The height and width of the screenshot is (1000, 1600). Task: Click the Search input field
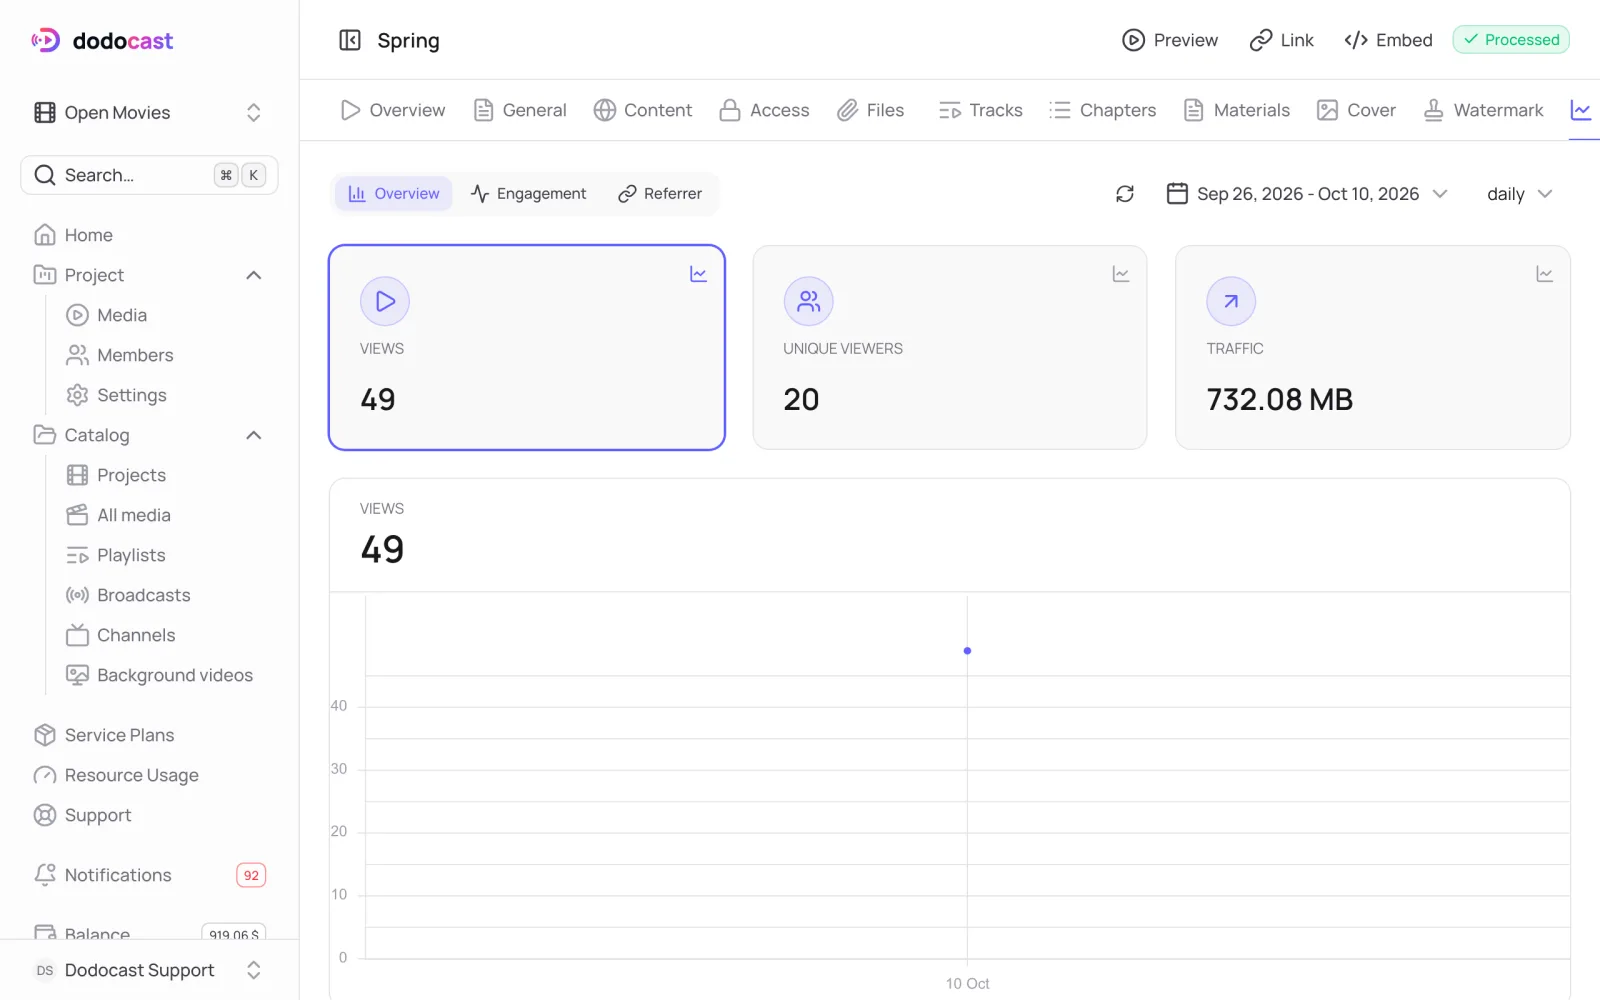point(149,175)
